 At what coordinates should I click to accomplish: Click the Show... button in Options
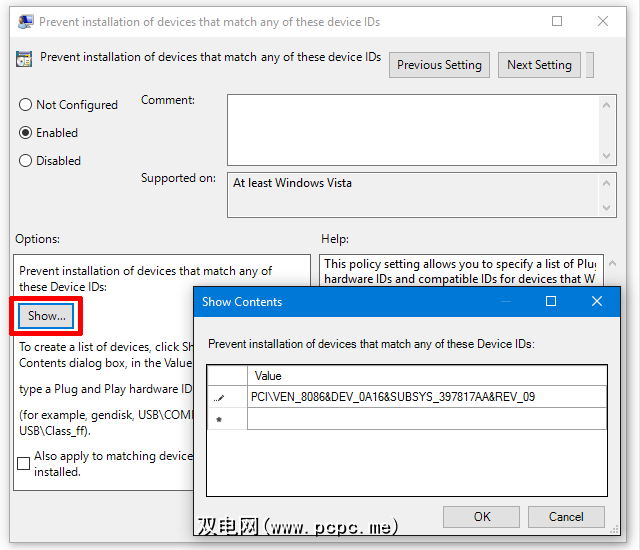(46, 316)
